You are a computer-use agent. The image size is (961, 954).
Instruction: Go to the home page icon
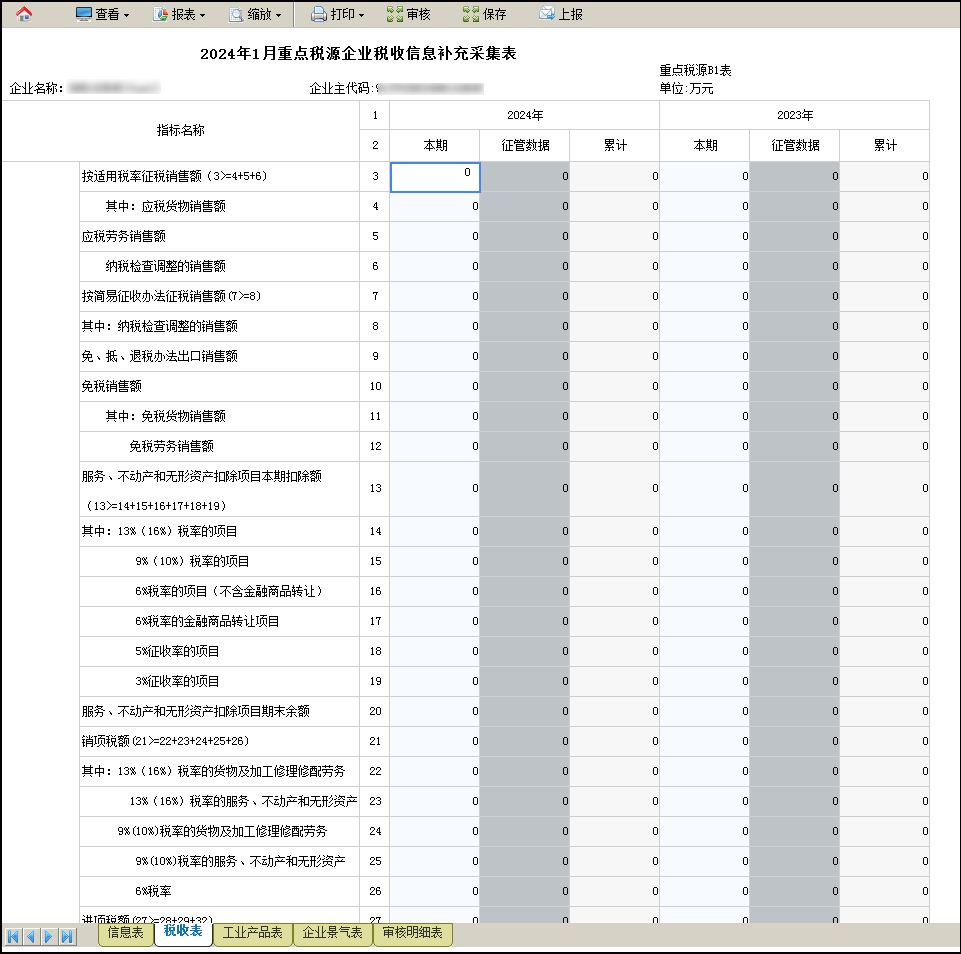coord(24,14)
